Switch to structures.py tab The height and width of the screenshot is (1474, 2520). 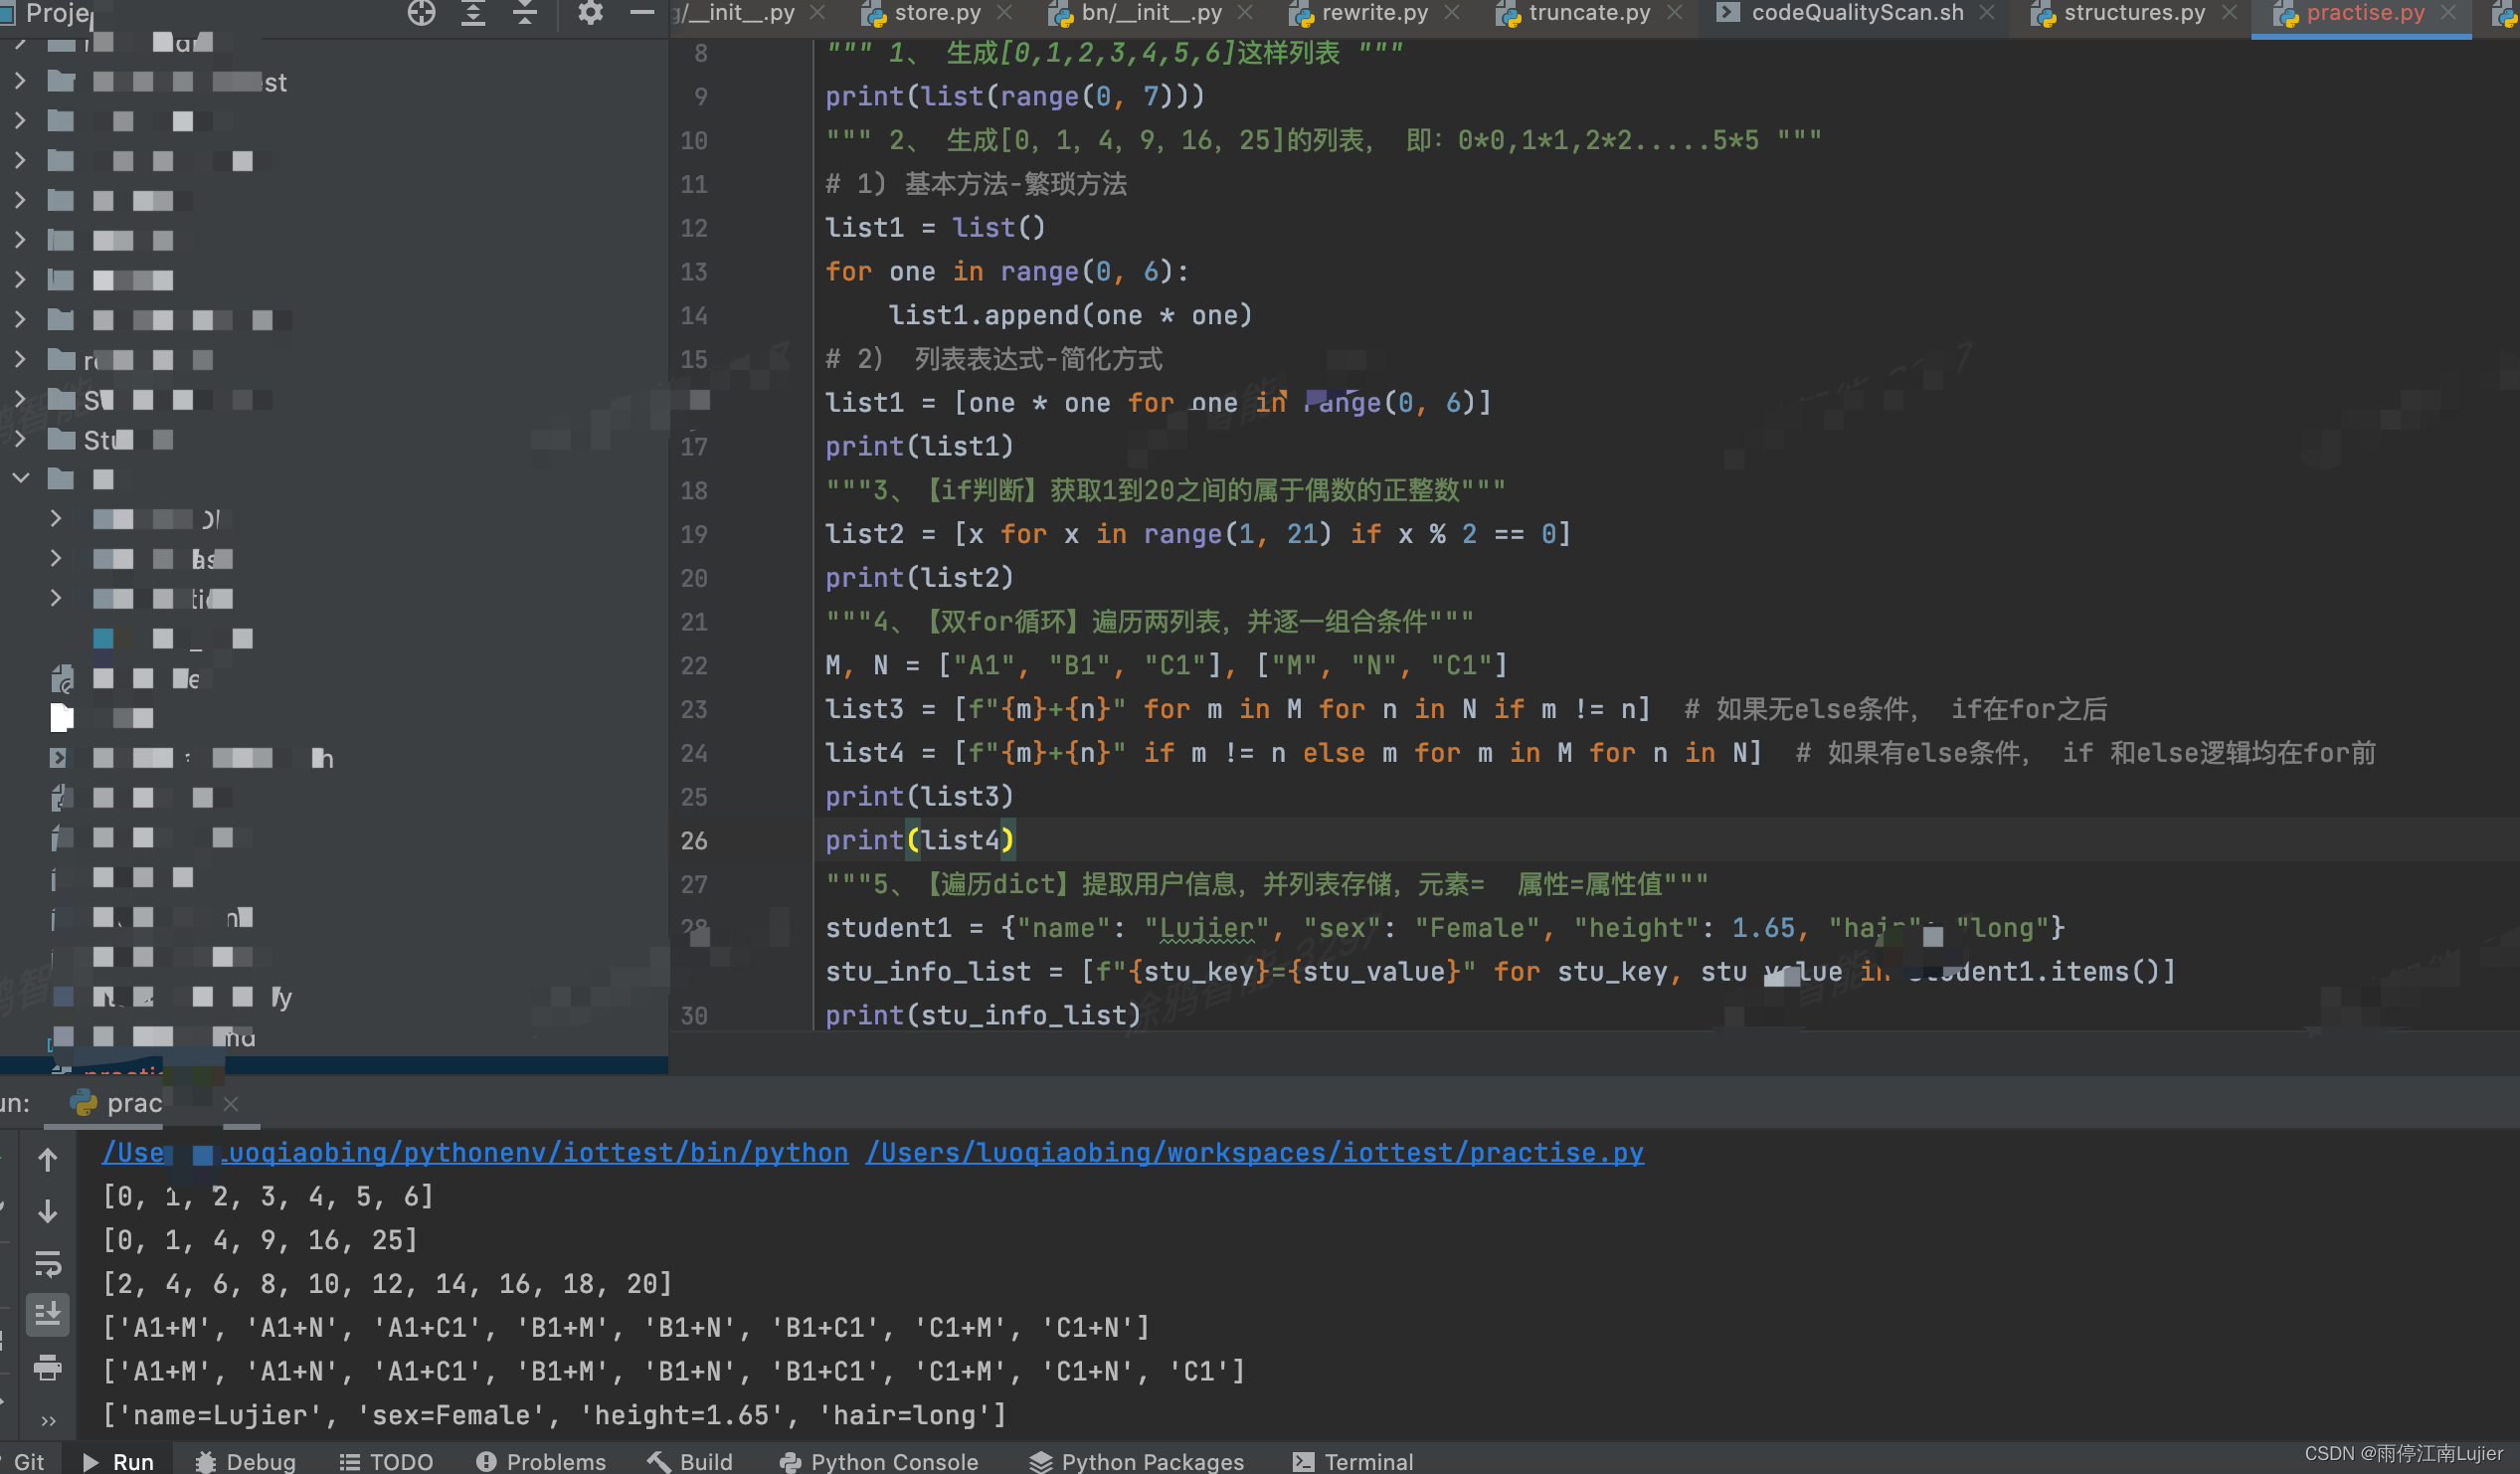pyautogui.click(x=2134, y=13)
